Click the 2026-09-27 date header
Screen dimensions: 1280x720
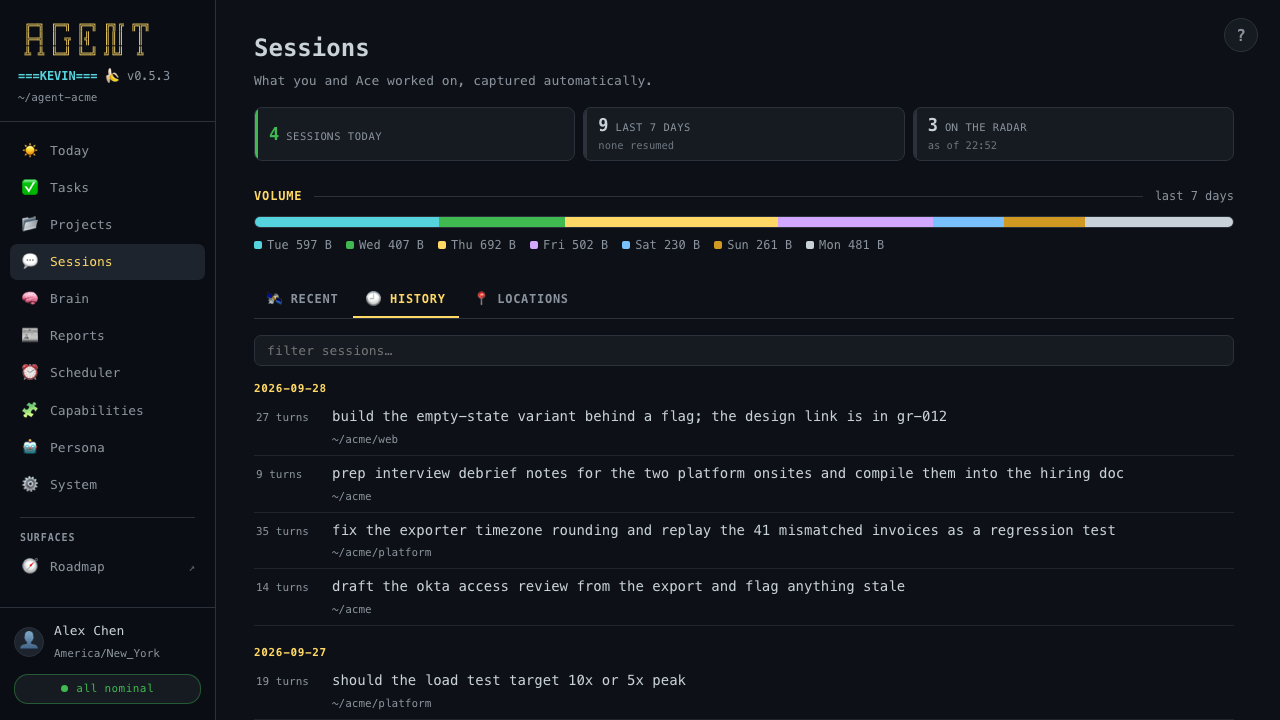(x=290, y=653)
